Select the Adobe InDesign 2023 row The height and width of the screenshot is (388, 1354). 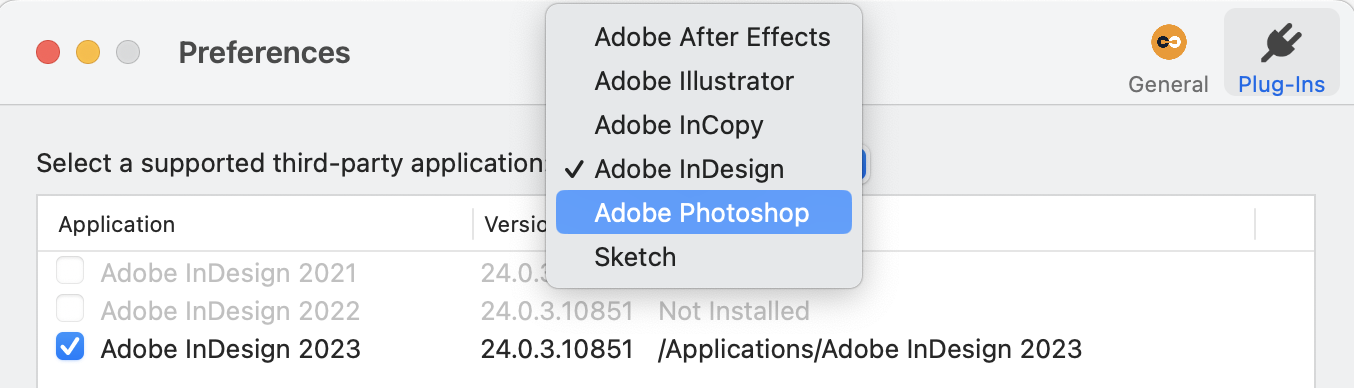coord(676,349)
